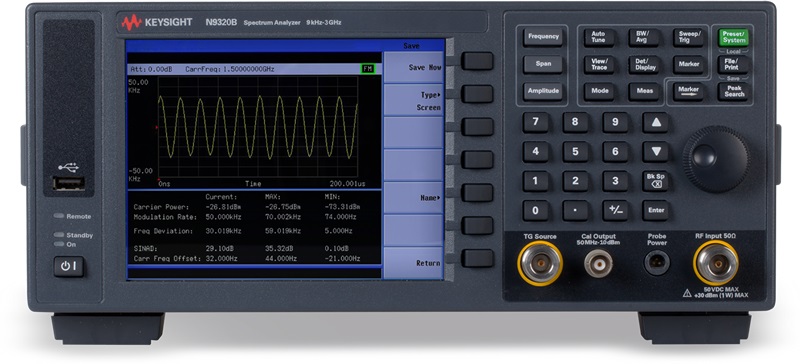Click the front USB port
The width and height of the screenshot is (800, 364).
click(69, 184)
